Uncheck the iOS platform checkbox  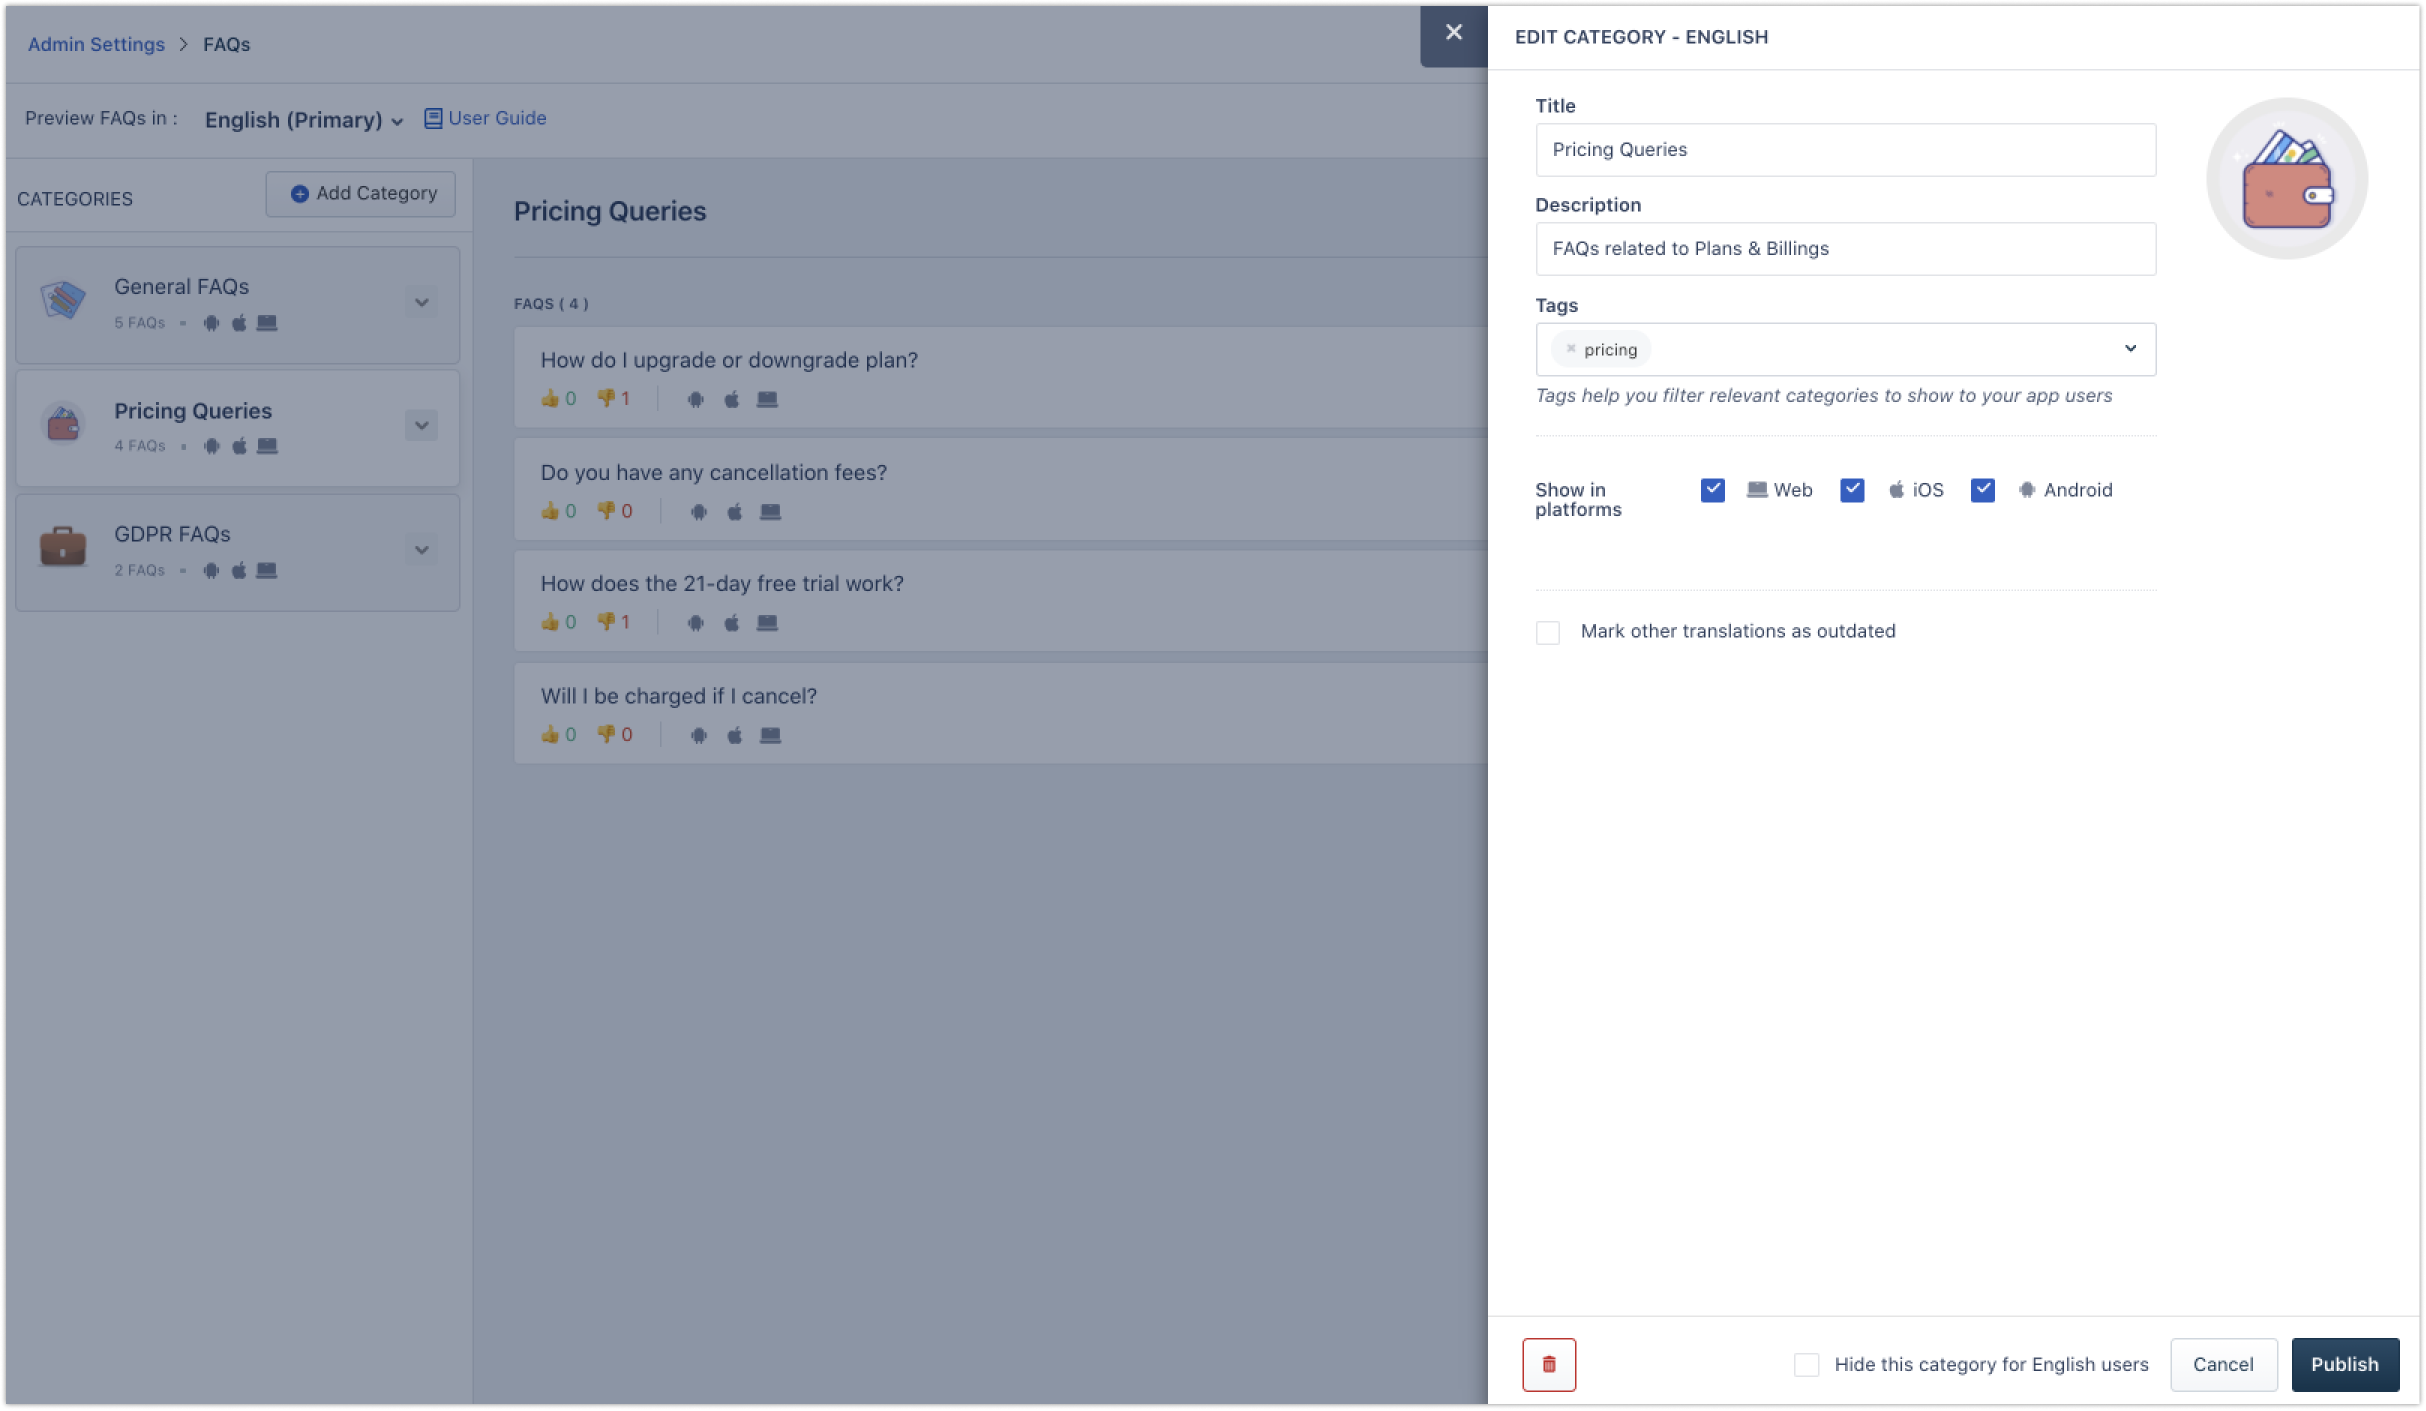(1851, 490)
